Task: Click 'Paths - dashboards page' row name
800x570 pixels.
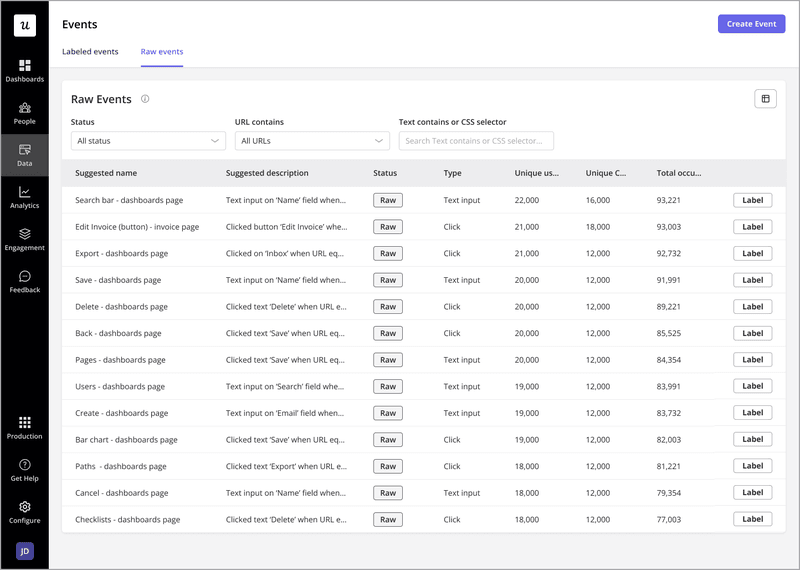Action: 121,466
